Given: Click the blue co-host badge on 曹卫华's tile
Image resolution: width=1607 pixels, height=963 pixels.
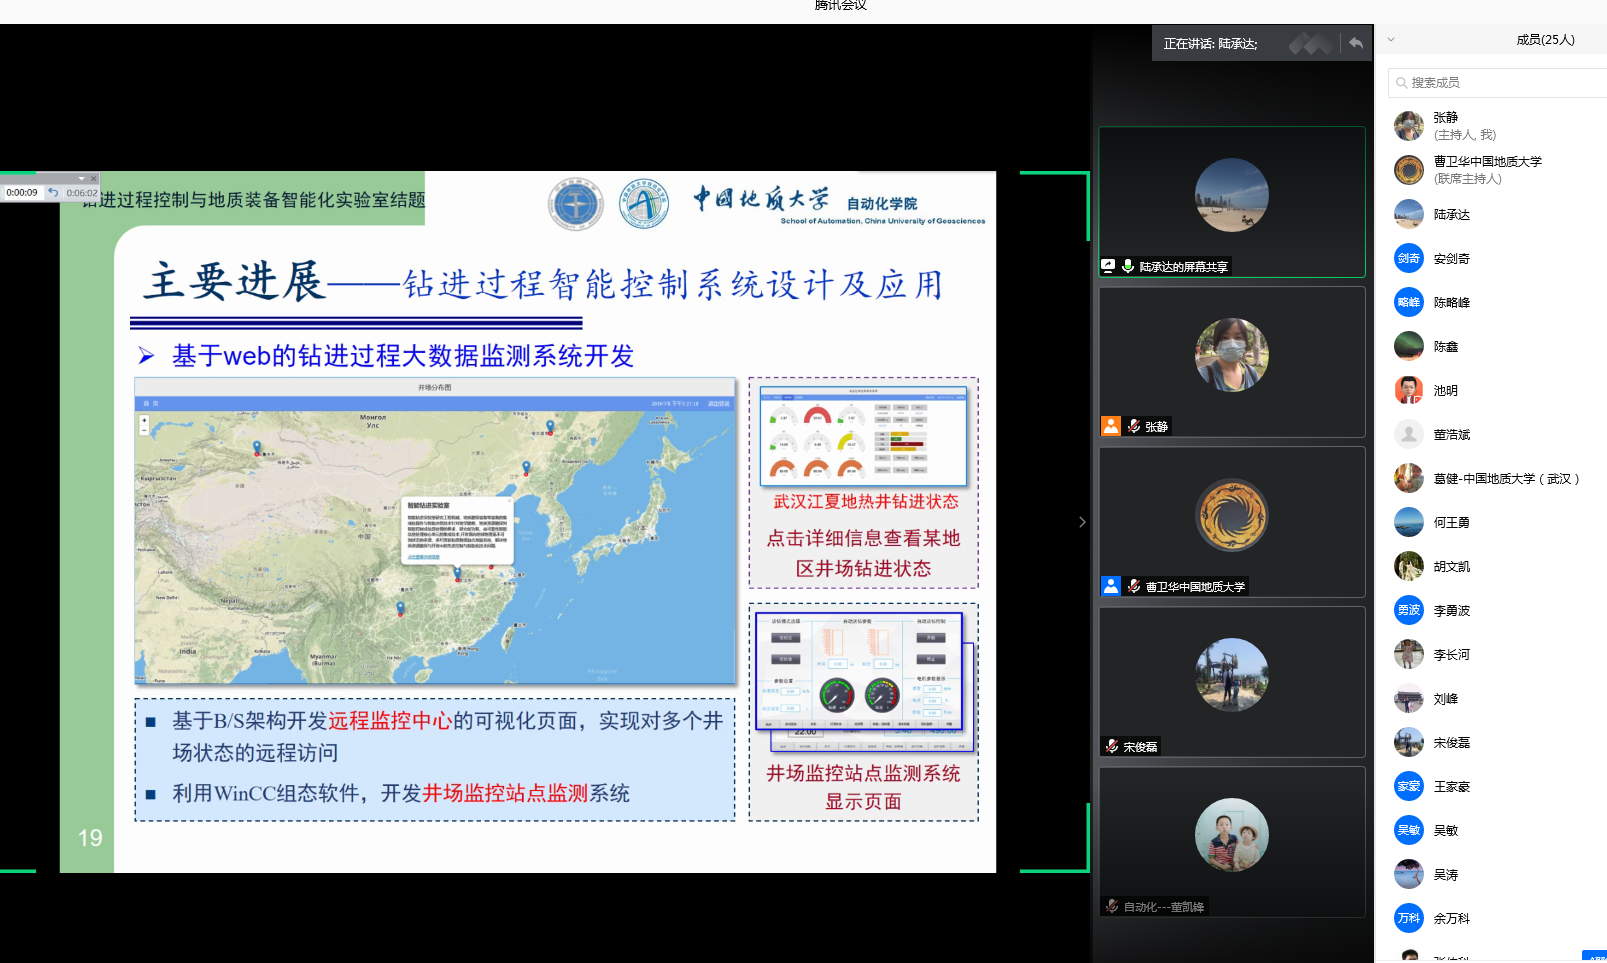Looking at the screenshot, I should [x=1111, y=586].
